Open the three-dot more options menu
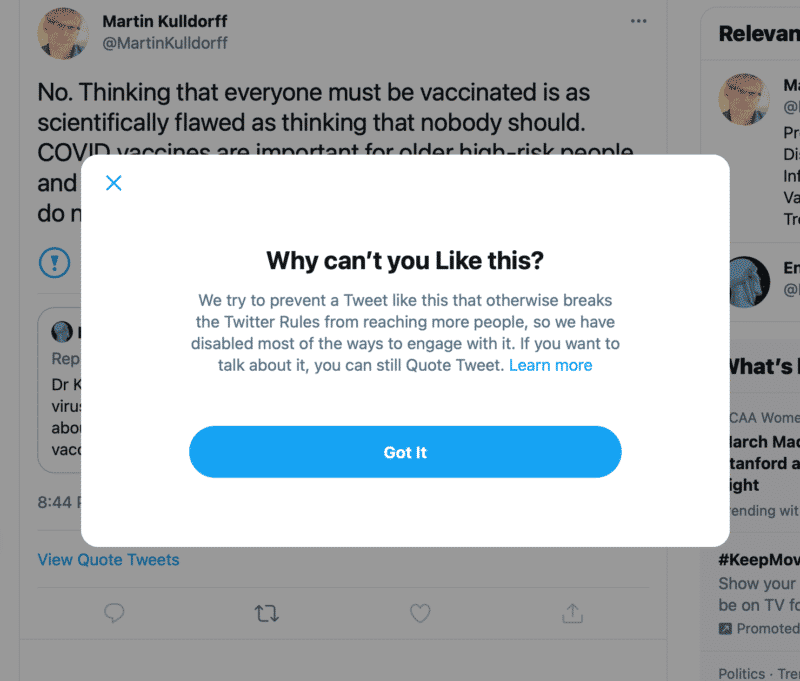This screenshot has height=681, width=800. coord(638,21)
